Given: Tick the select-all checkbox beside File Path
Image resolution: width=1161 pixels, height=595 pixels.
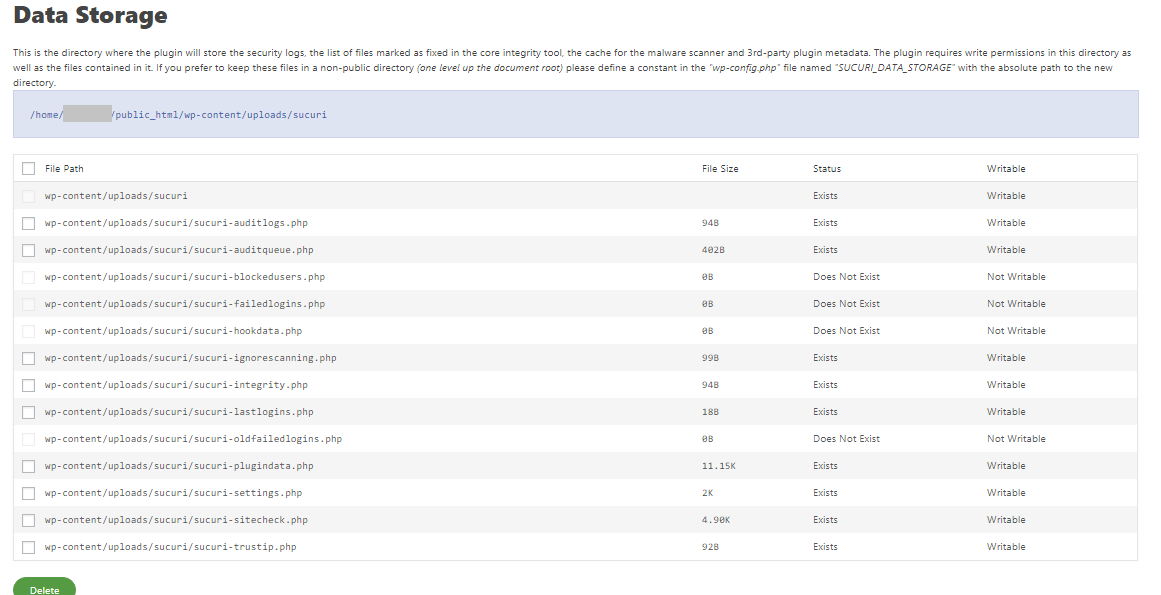Looking at the screenshot, I should pyautogui.click(x=28, y=169).
